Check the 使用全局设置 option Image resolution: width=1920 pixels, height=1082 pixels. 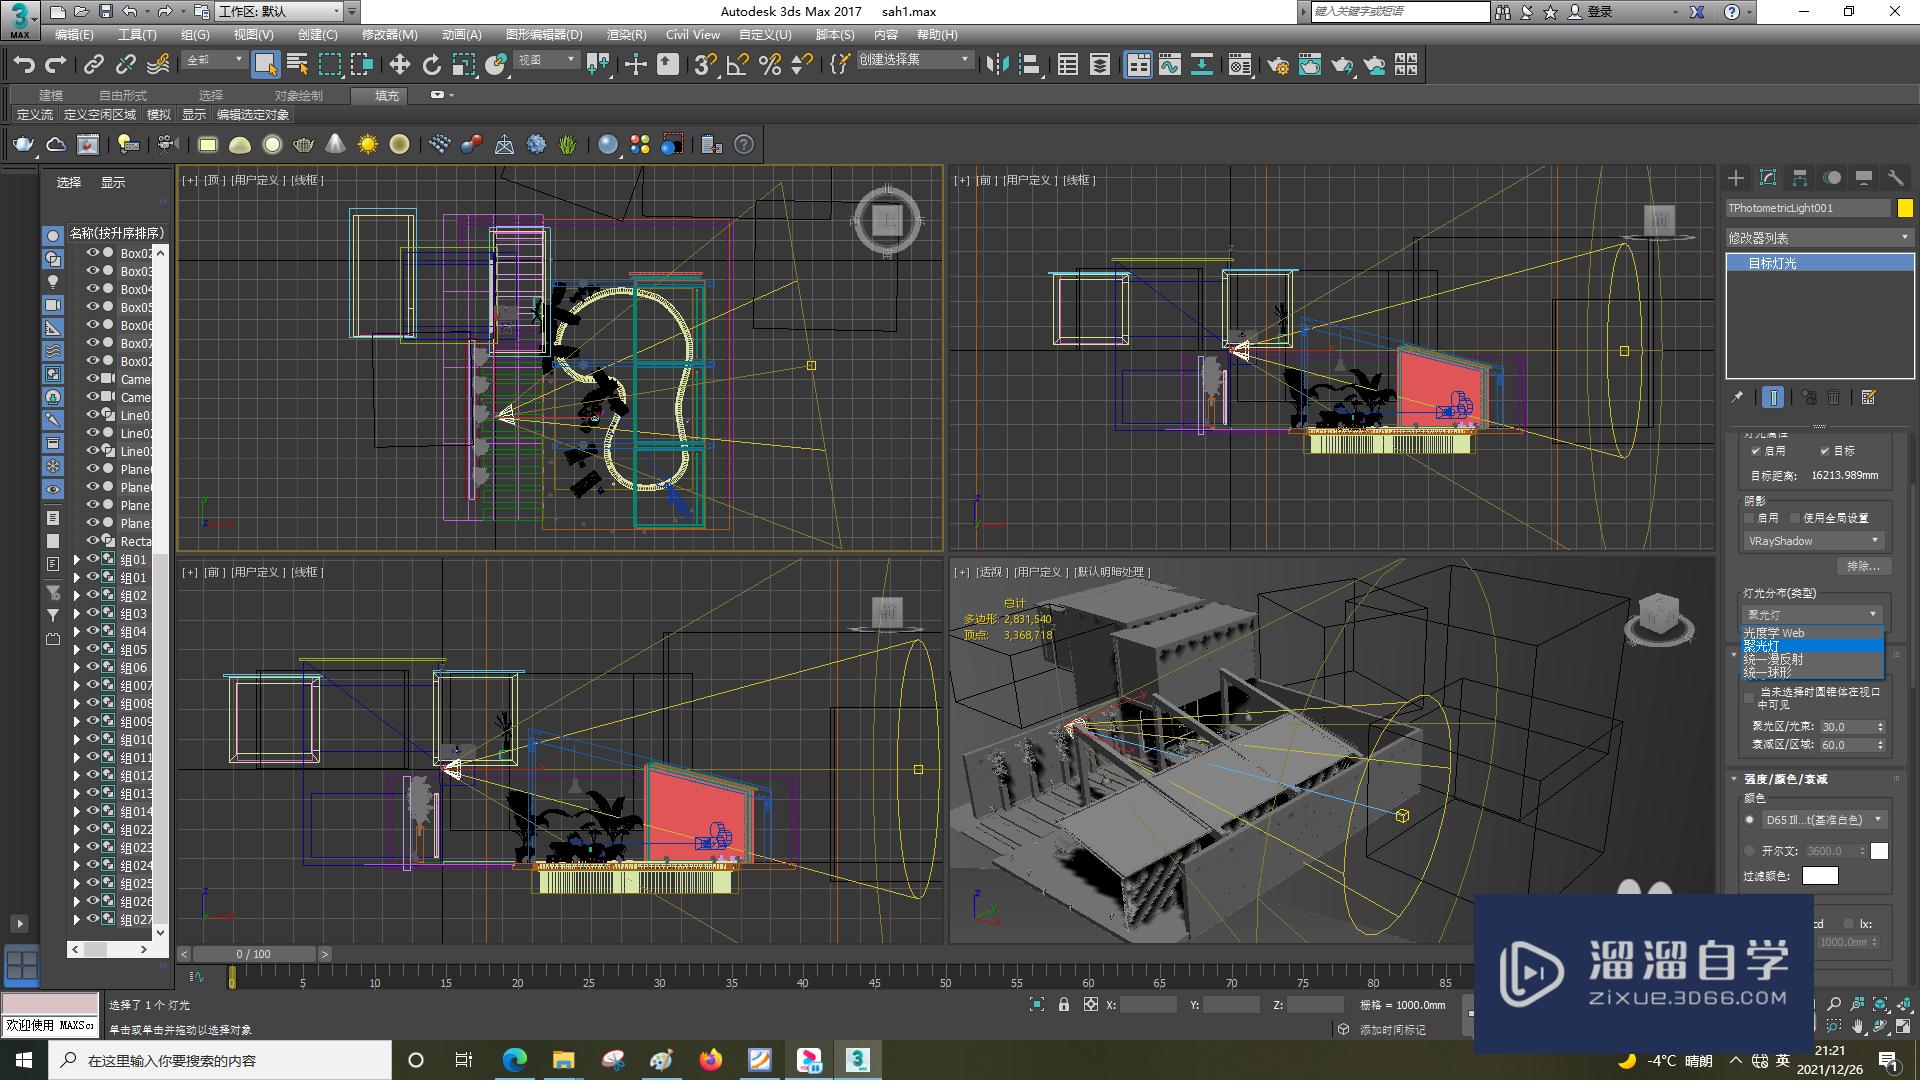point(1795,518)
